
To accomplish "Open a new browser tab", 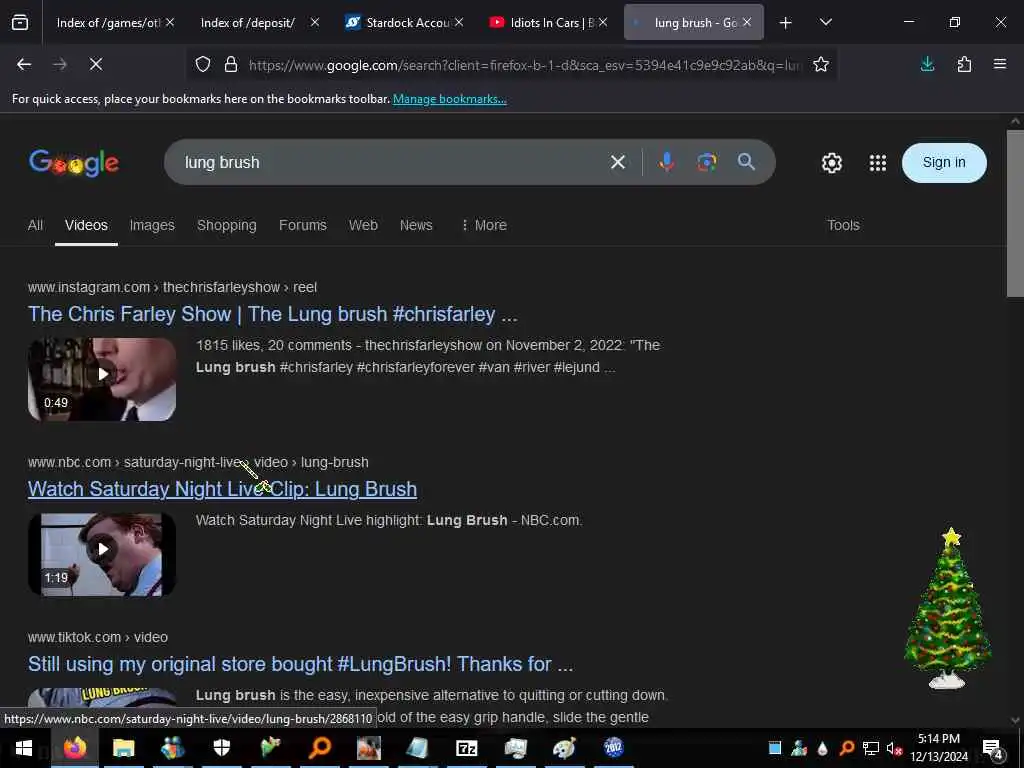I will tap(786, 23).
